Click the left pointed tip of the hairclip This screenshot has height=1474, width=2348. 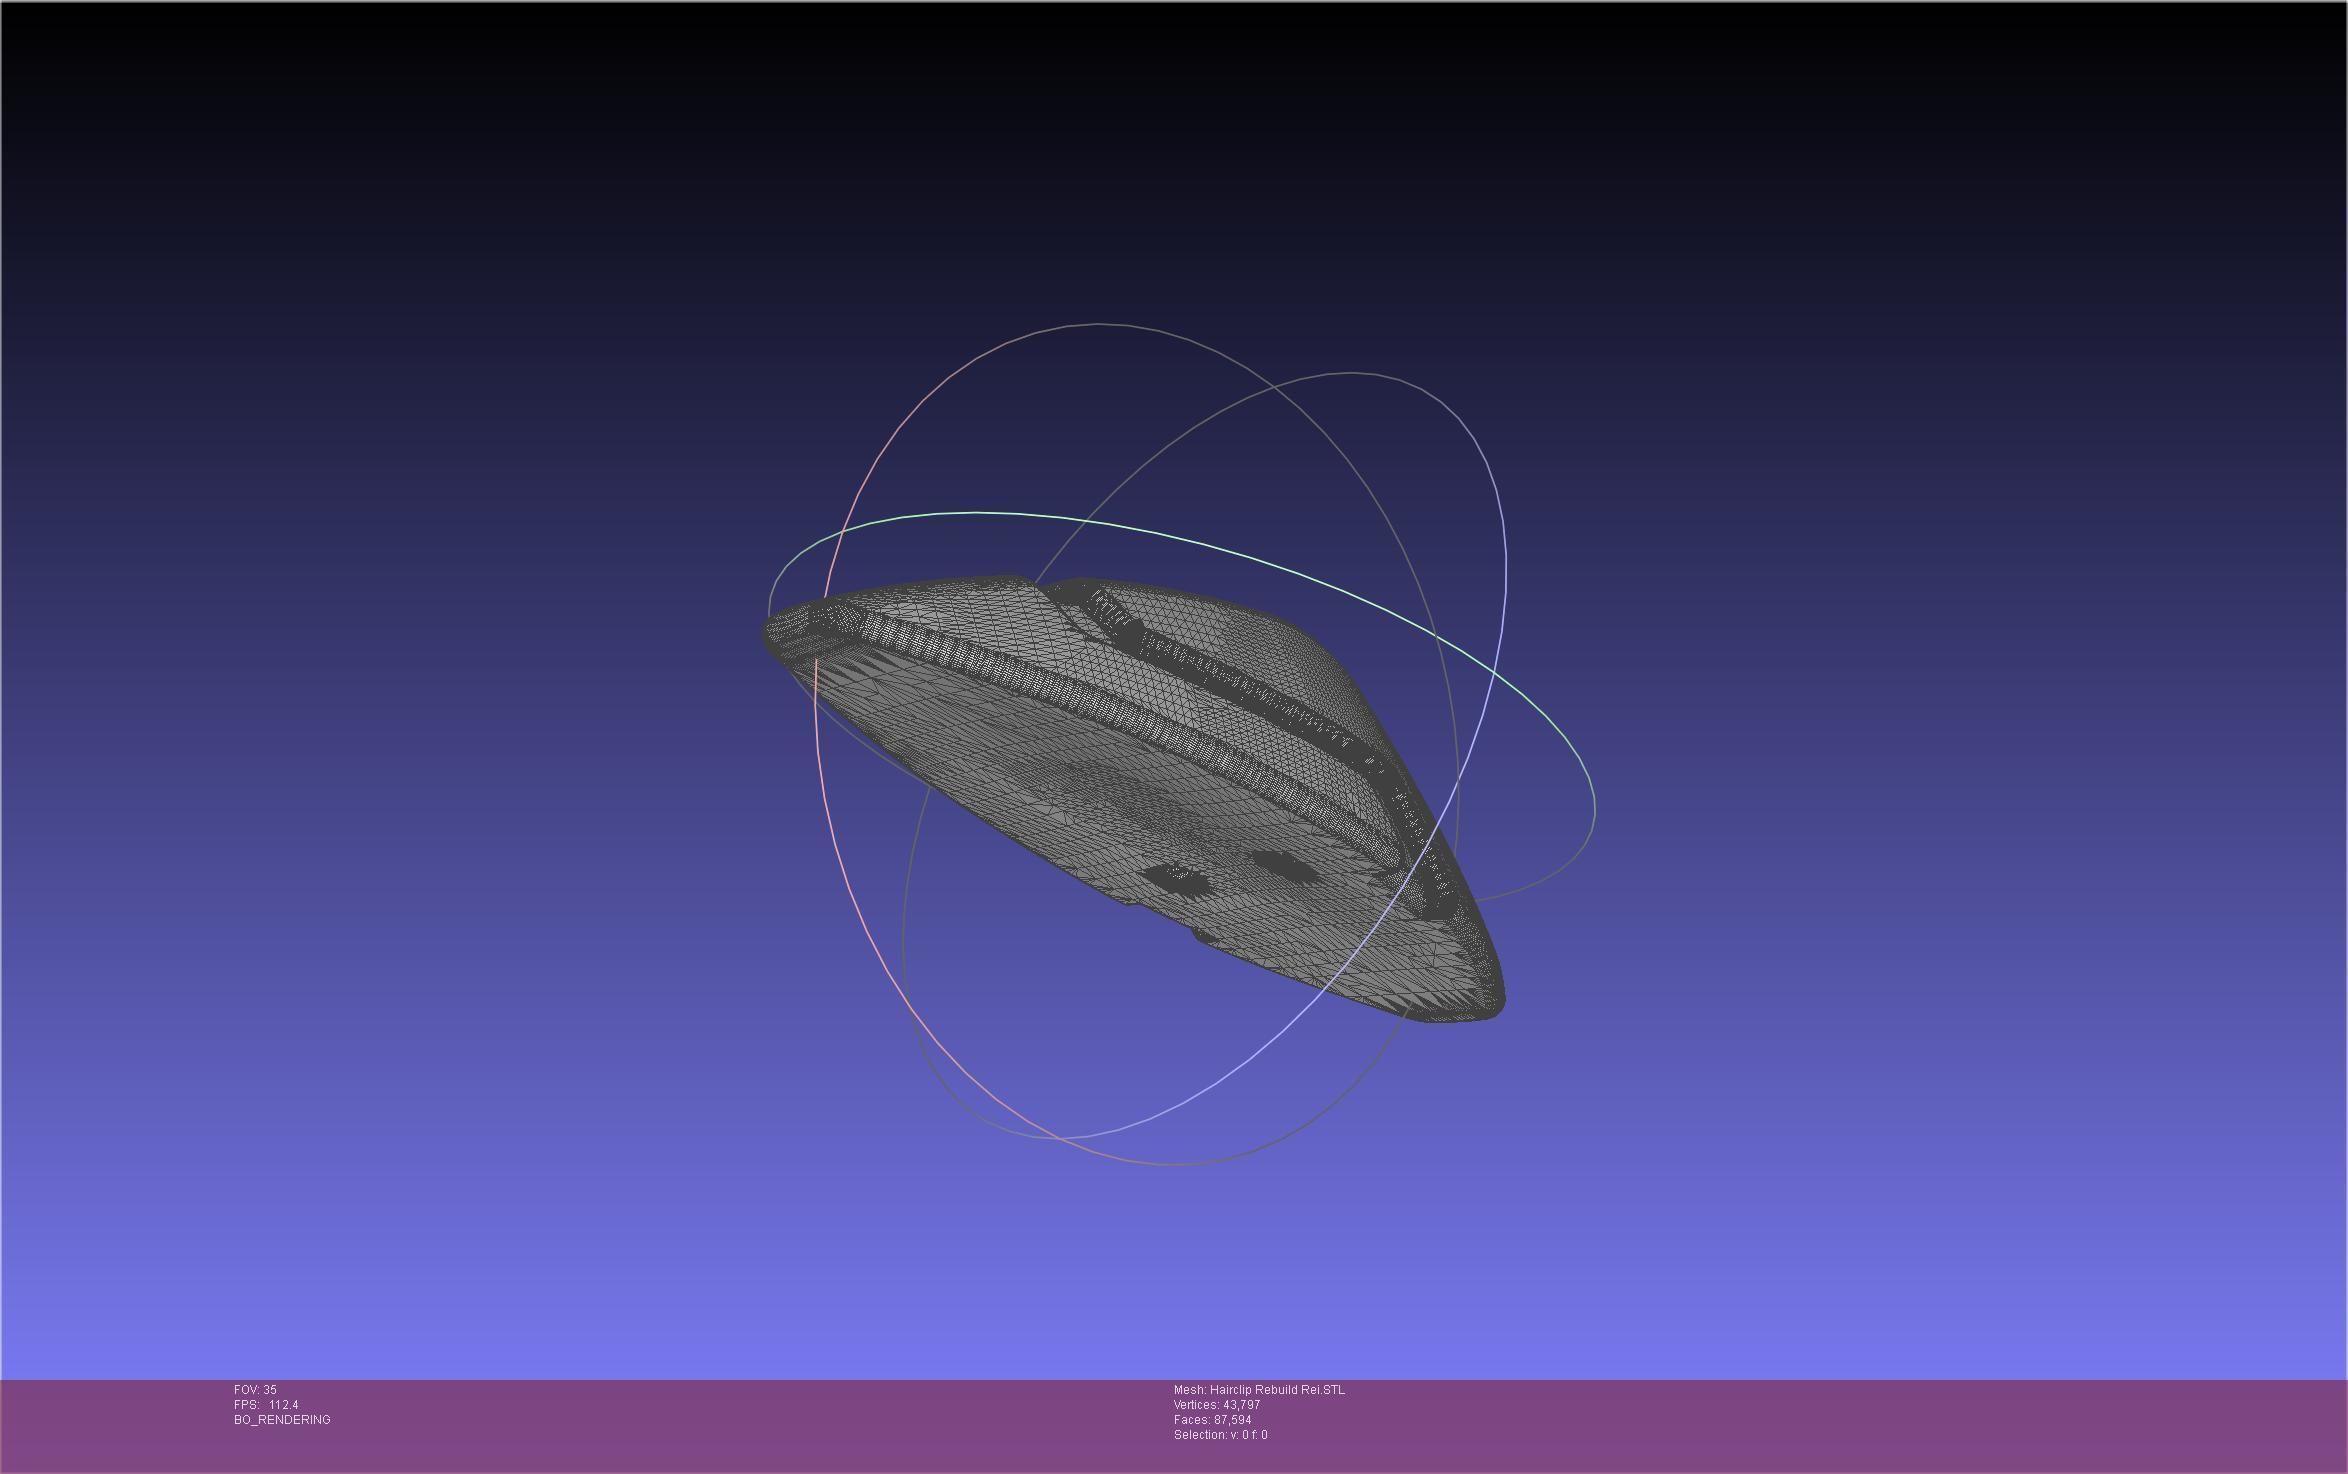pyautogui.click(x=772, y=633)
